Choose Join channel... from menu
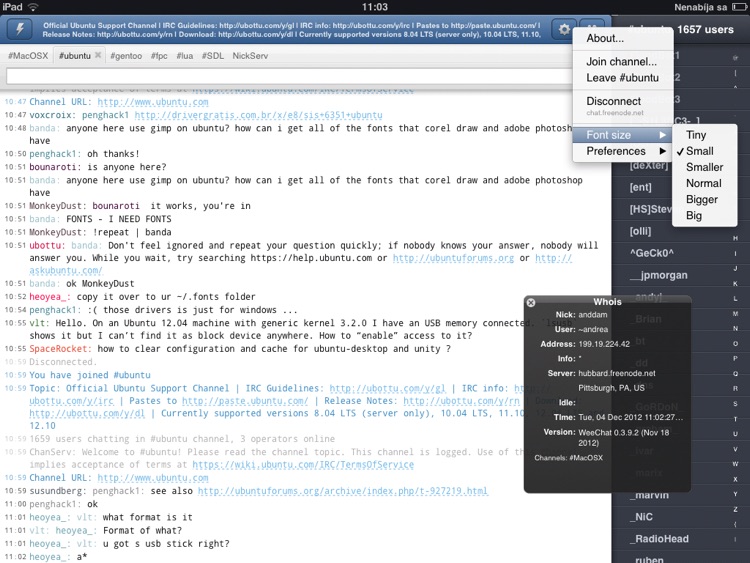Image resolution: width=750 pixels, height=563 pixels. pos(621,61)
